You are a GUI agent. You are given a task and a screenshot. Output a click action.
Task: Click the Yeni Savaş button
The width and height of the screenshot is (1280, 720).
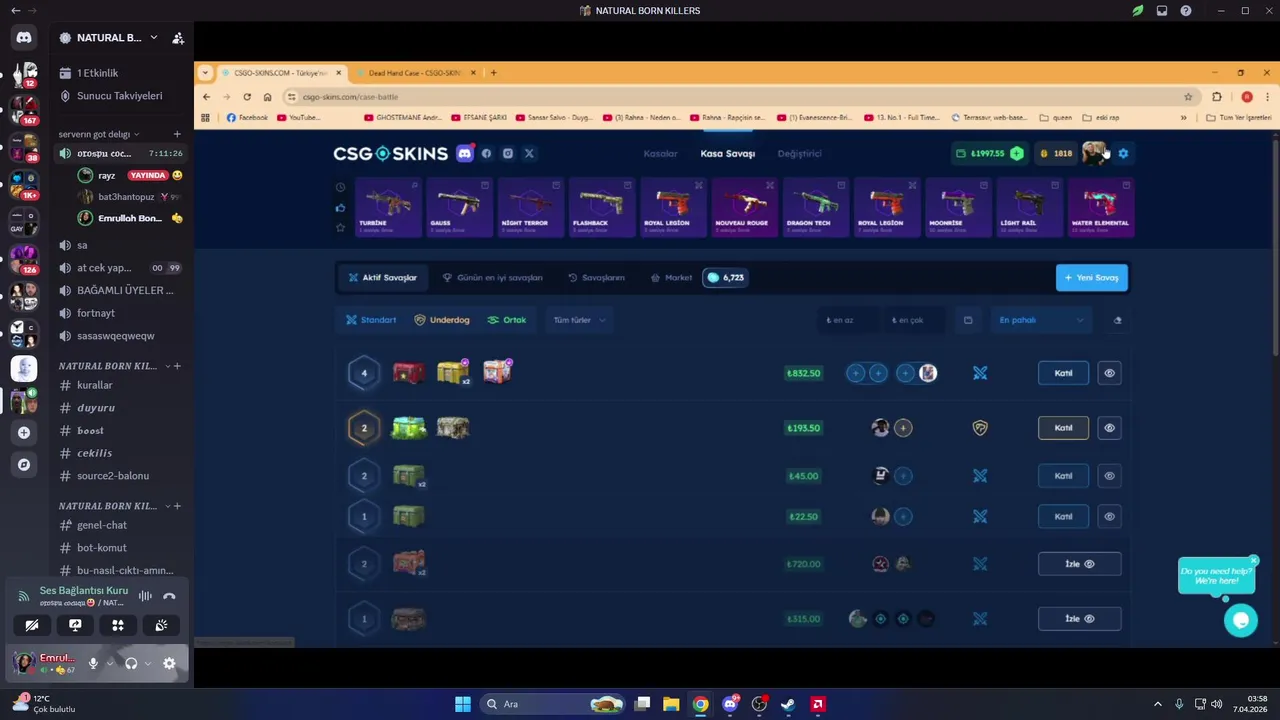coord(1092,277)
